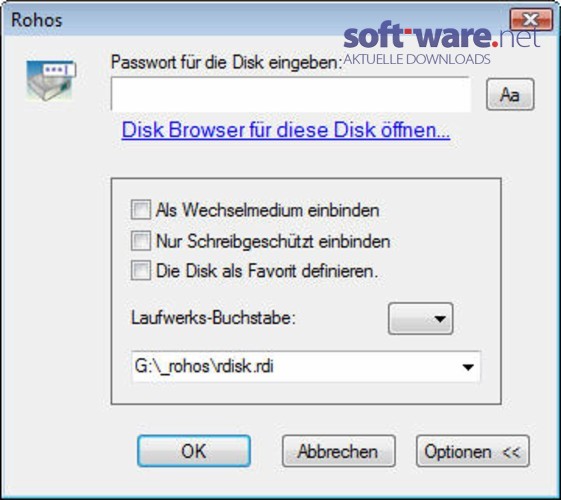The image size is (561, 500).
Task: Click AKTUELLE DOWNLOADS watermark text
Action: point(417,59)
